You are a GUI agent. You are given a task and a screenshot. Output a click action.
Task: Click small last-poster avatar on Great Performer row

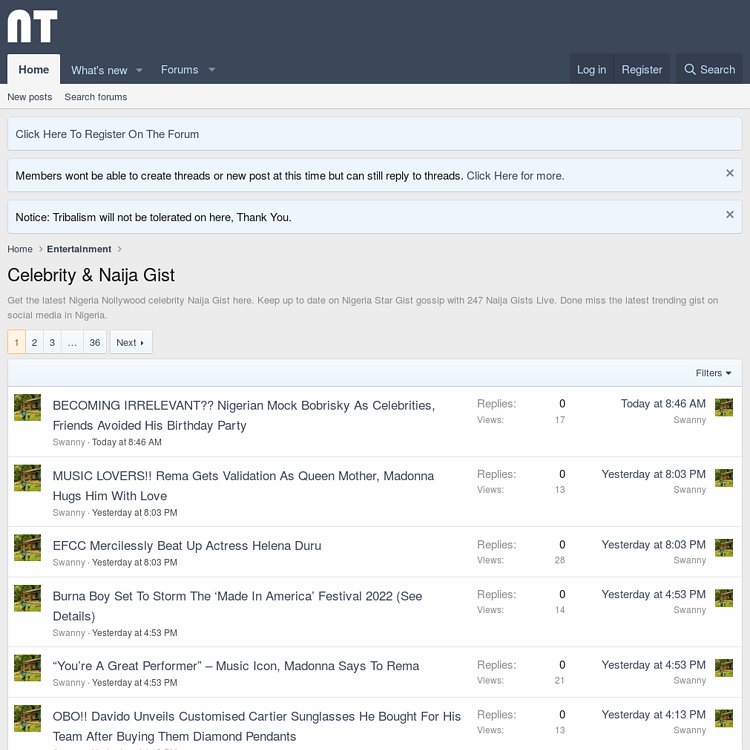(x=724, y=668)
